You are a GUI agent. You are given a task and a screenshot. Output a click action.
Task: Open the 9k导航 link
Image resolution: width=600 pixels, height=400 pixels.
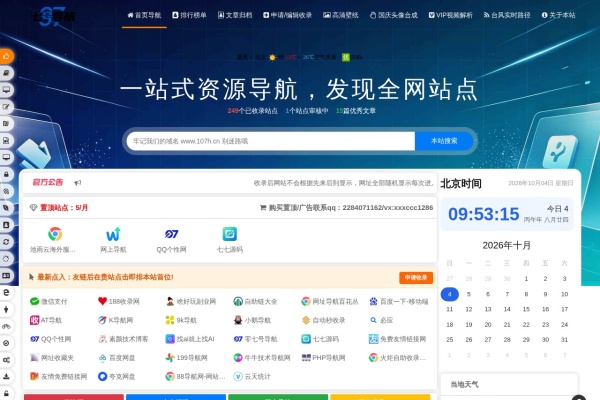pyautogui.click(x=181, y=320)
